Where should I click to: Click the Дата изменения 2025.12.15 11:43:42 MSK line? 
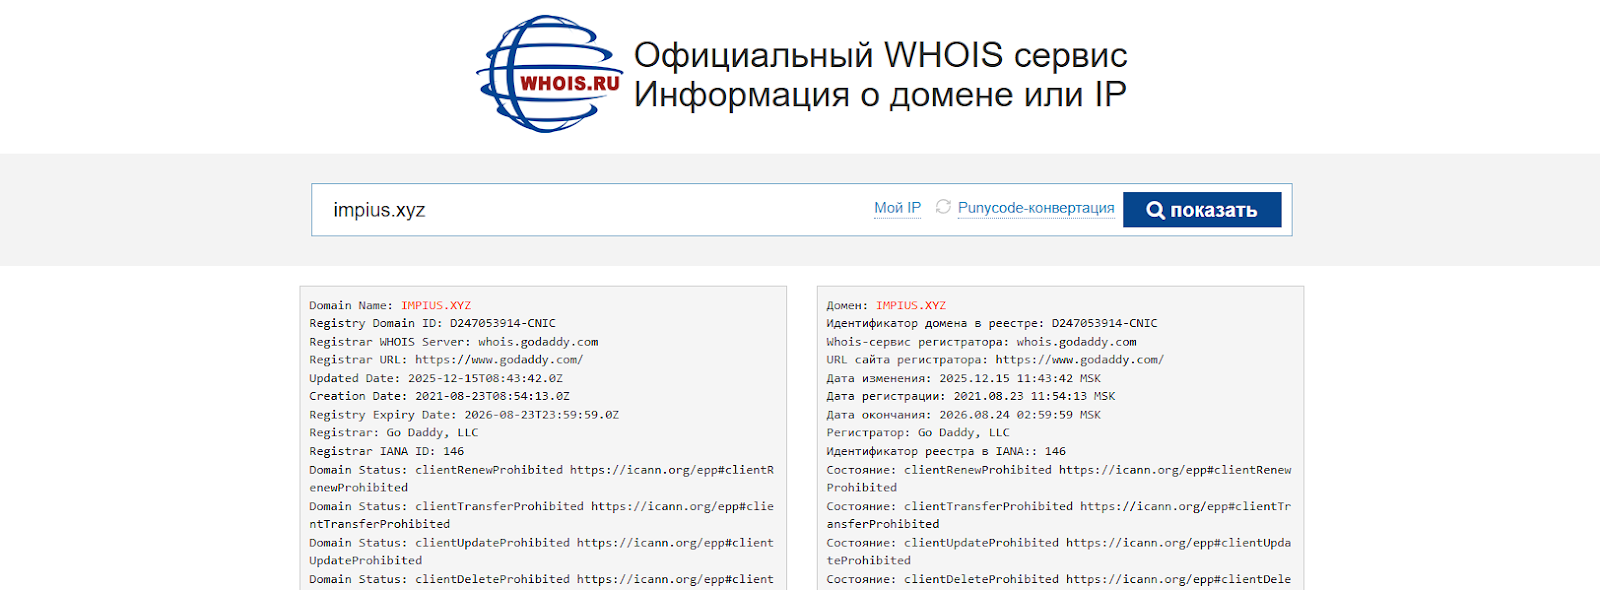[963, 379]
